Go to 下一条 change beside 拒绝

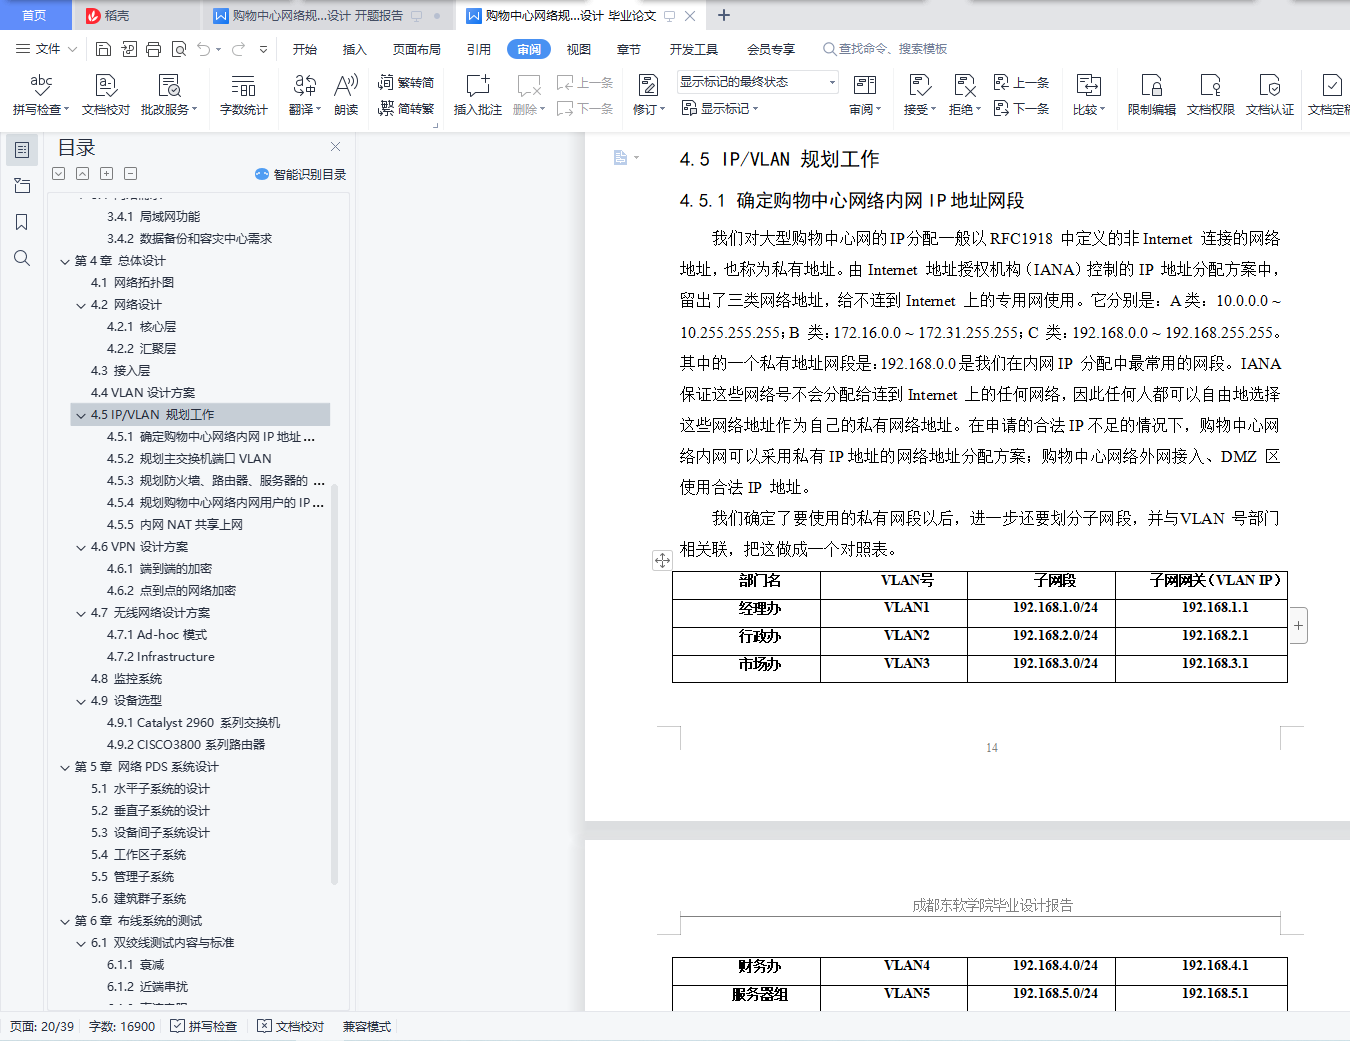click(1021, 108)
